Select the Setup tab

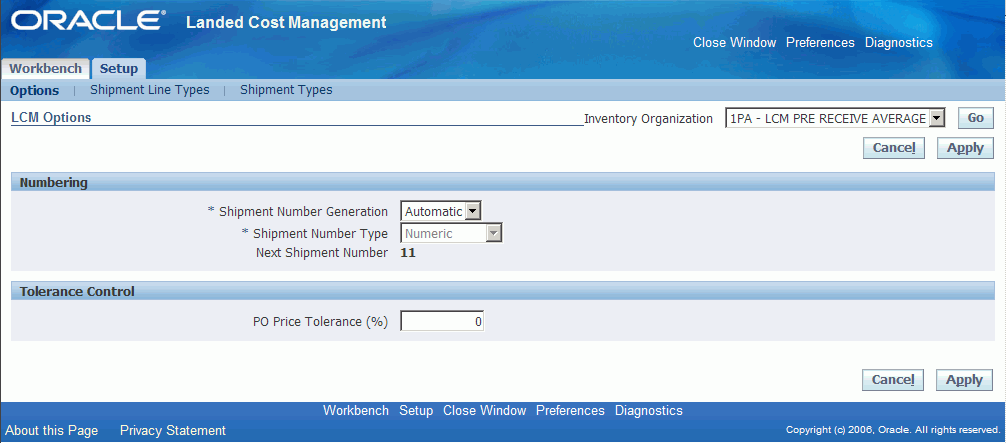click(x=119, y=69)
